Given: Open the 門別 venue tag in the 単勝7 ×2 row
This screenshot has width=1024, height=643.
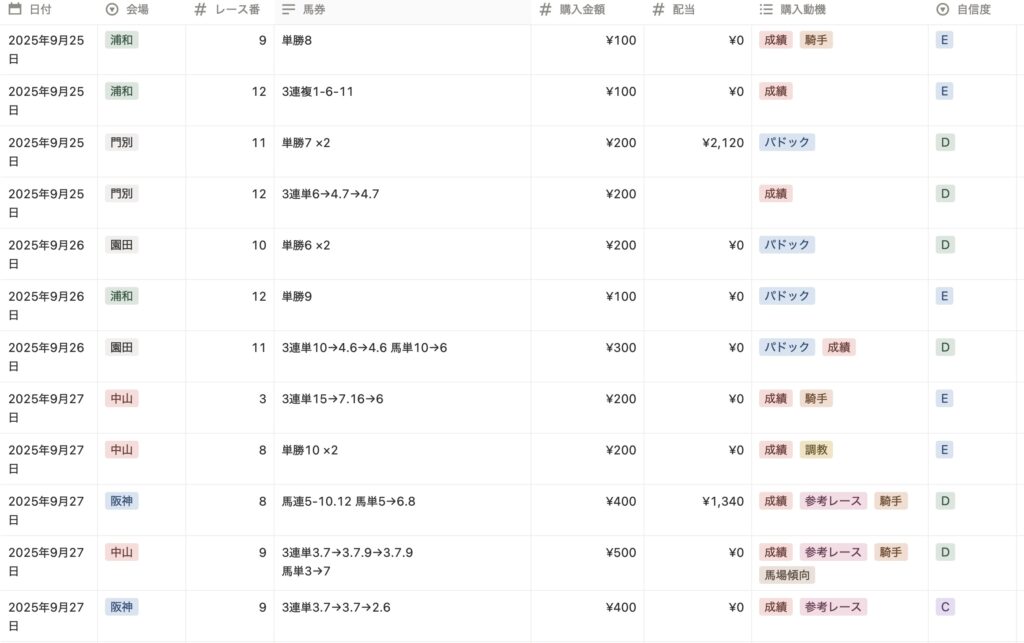Looking at the screenshot, I should [121, 143].
